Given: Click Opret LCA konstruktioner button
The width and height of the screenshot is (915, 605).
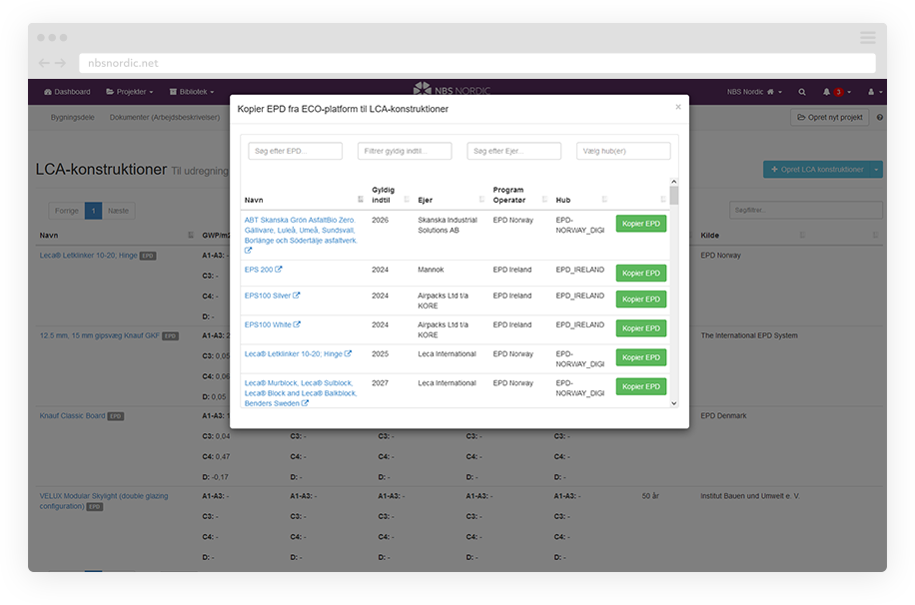Looking at the screenshot, I should [817, 169].
